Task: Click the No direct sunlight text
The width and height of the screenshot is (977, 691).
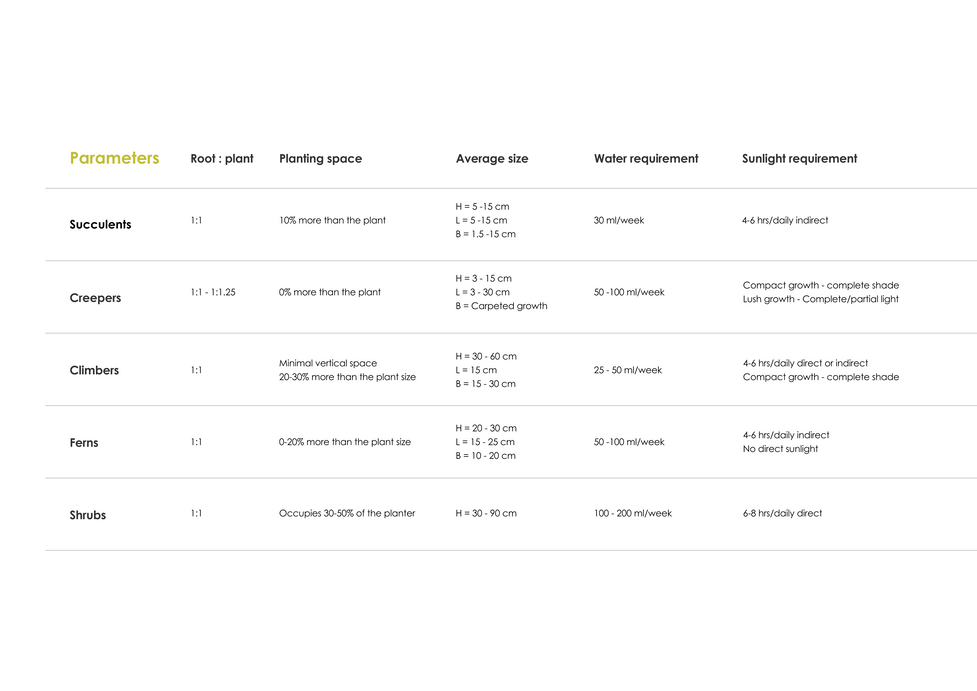Action: click(x=780, y=449)
